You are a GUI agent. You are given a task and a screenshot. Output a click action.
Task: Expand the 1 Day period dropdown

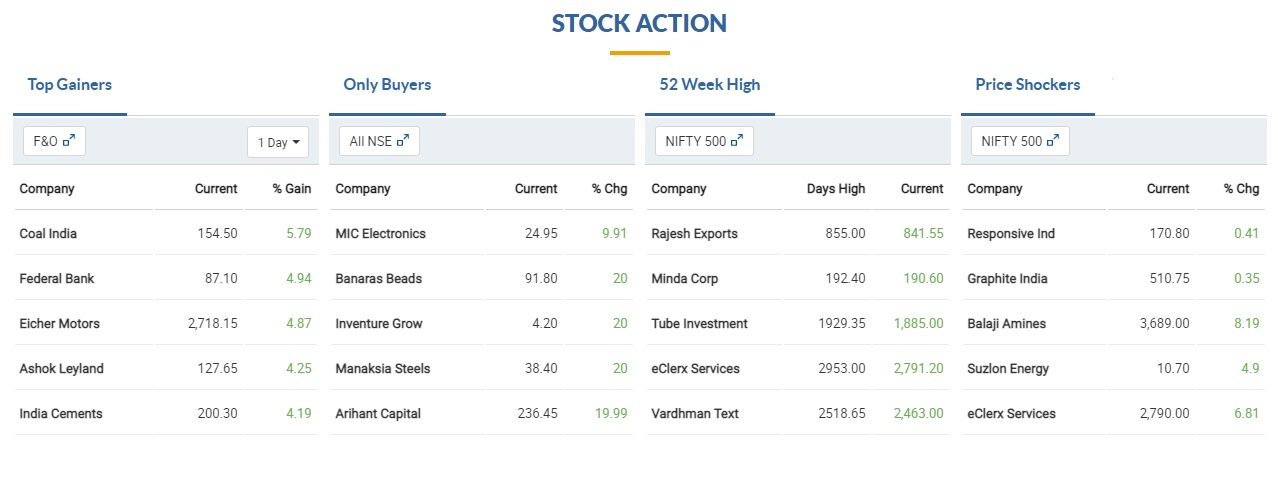click(x=278, y=143)
